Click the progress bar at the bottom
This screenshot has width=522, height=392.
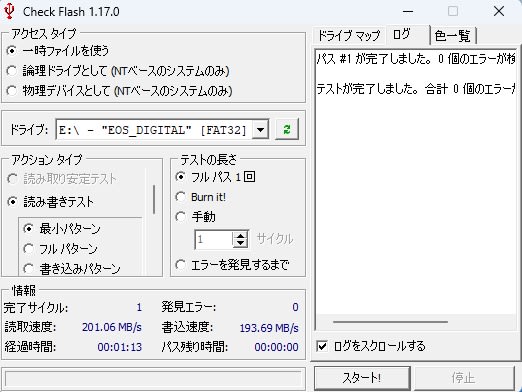click(153, 379)
